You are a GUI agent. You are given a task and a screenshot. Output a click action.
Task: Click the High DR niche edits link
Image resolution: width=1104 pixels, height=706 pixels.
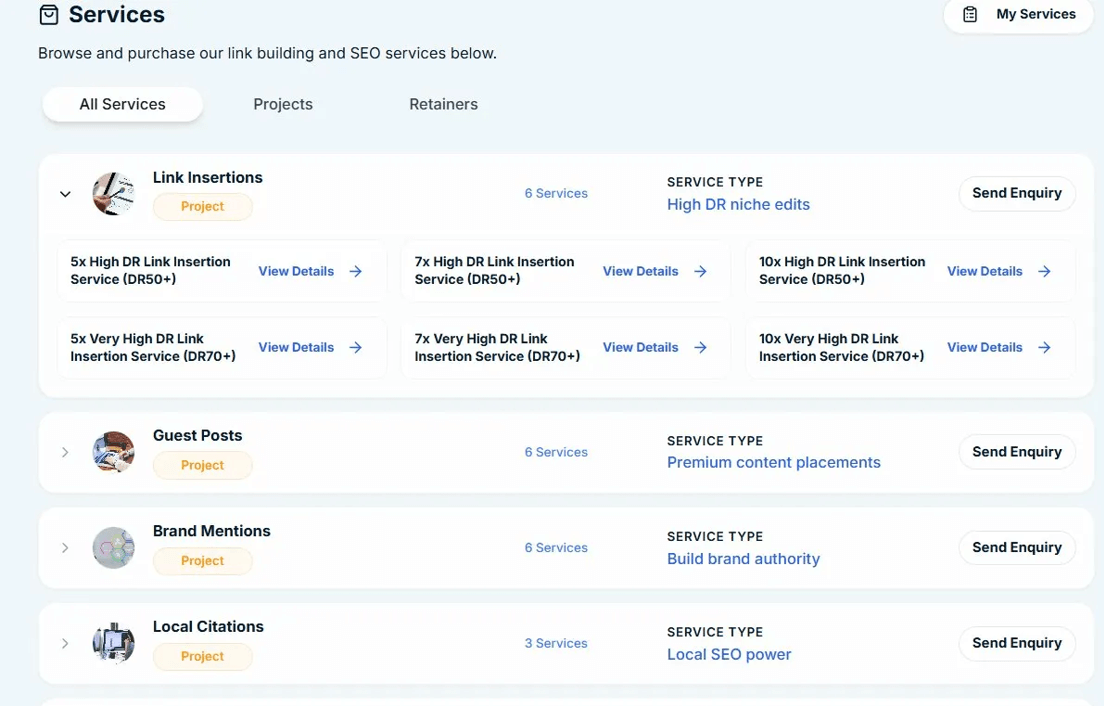[x=738, y=204]
